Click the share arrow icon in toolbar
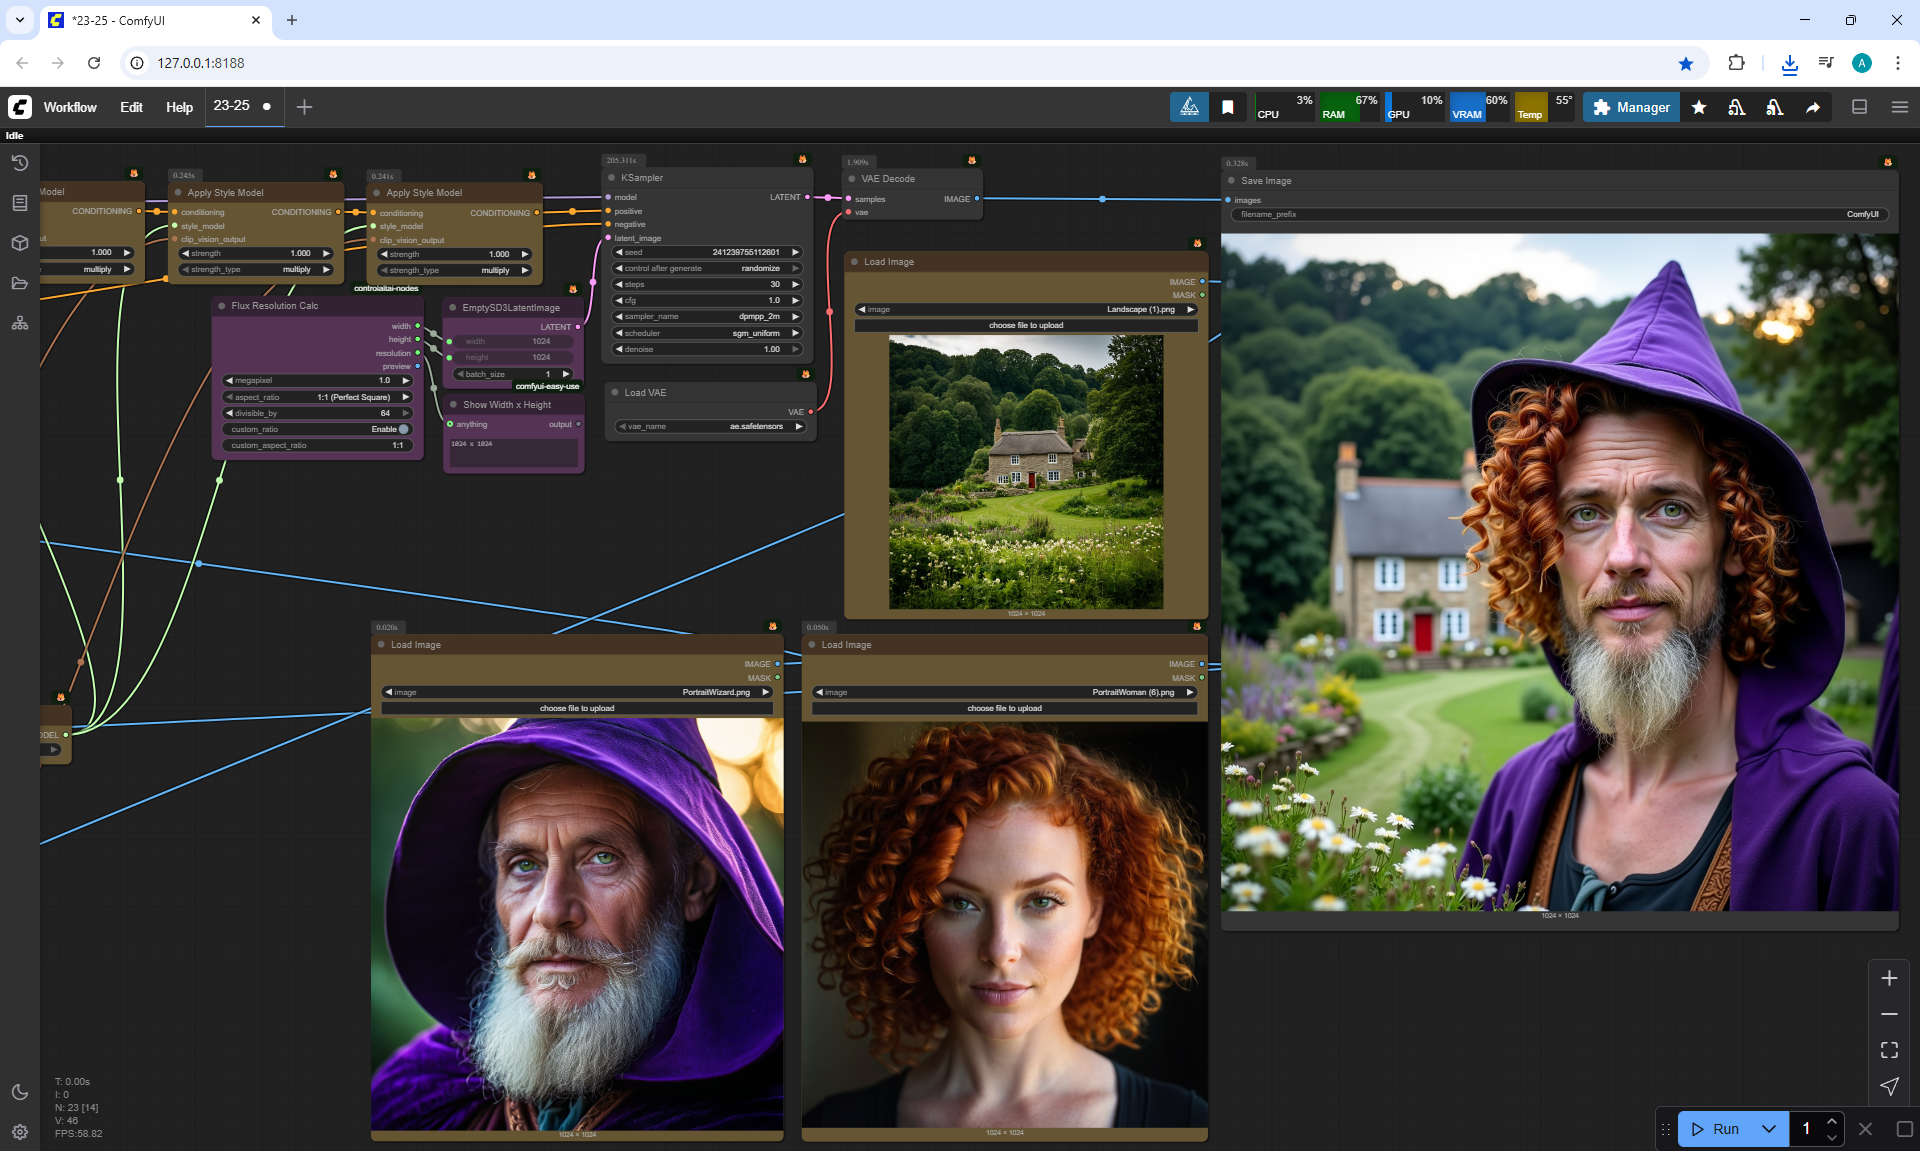 click(x=1812, y=107)
